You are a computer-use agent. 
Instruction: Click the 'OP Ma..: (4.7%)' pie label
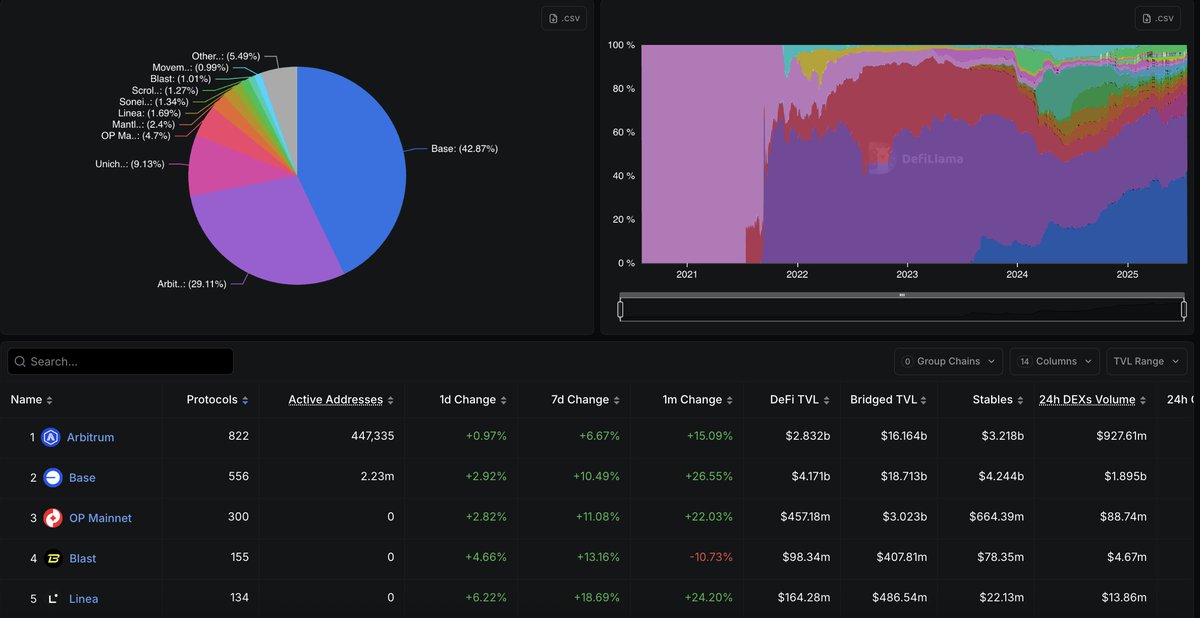136,135
